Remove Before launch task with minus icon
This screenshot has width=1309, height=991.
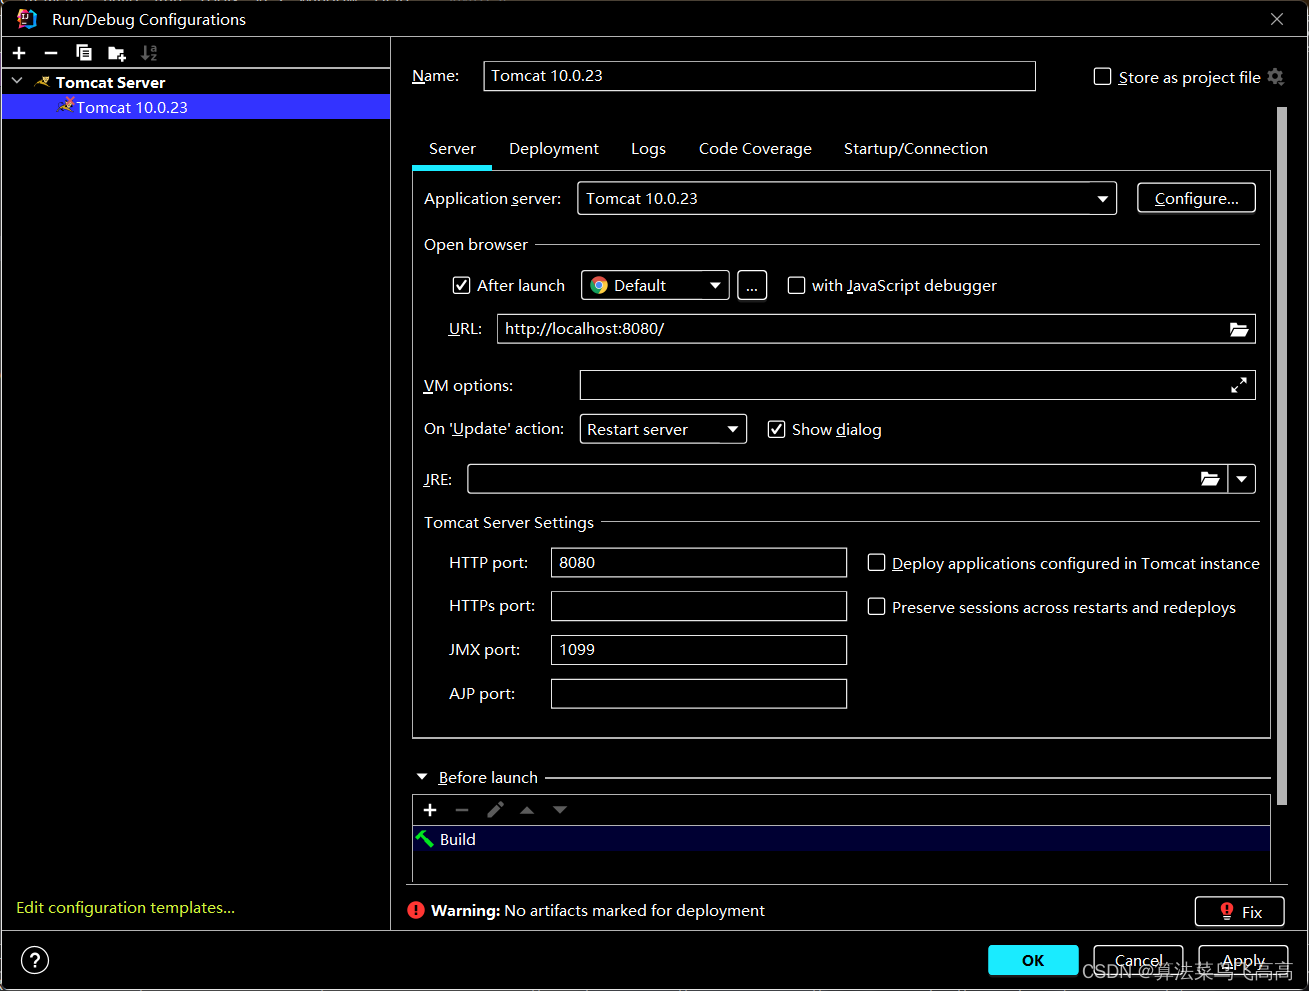tap(462, 810)
